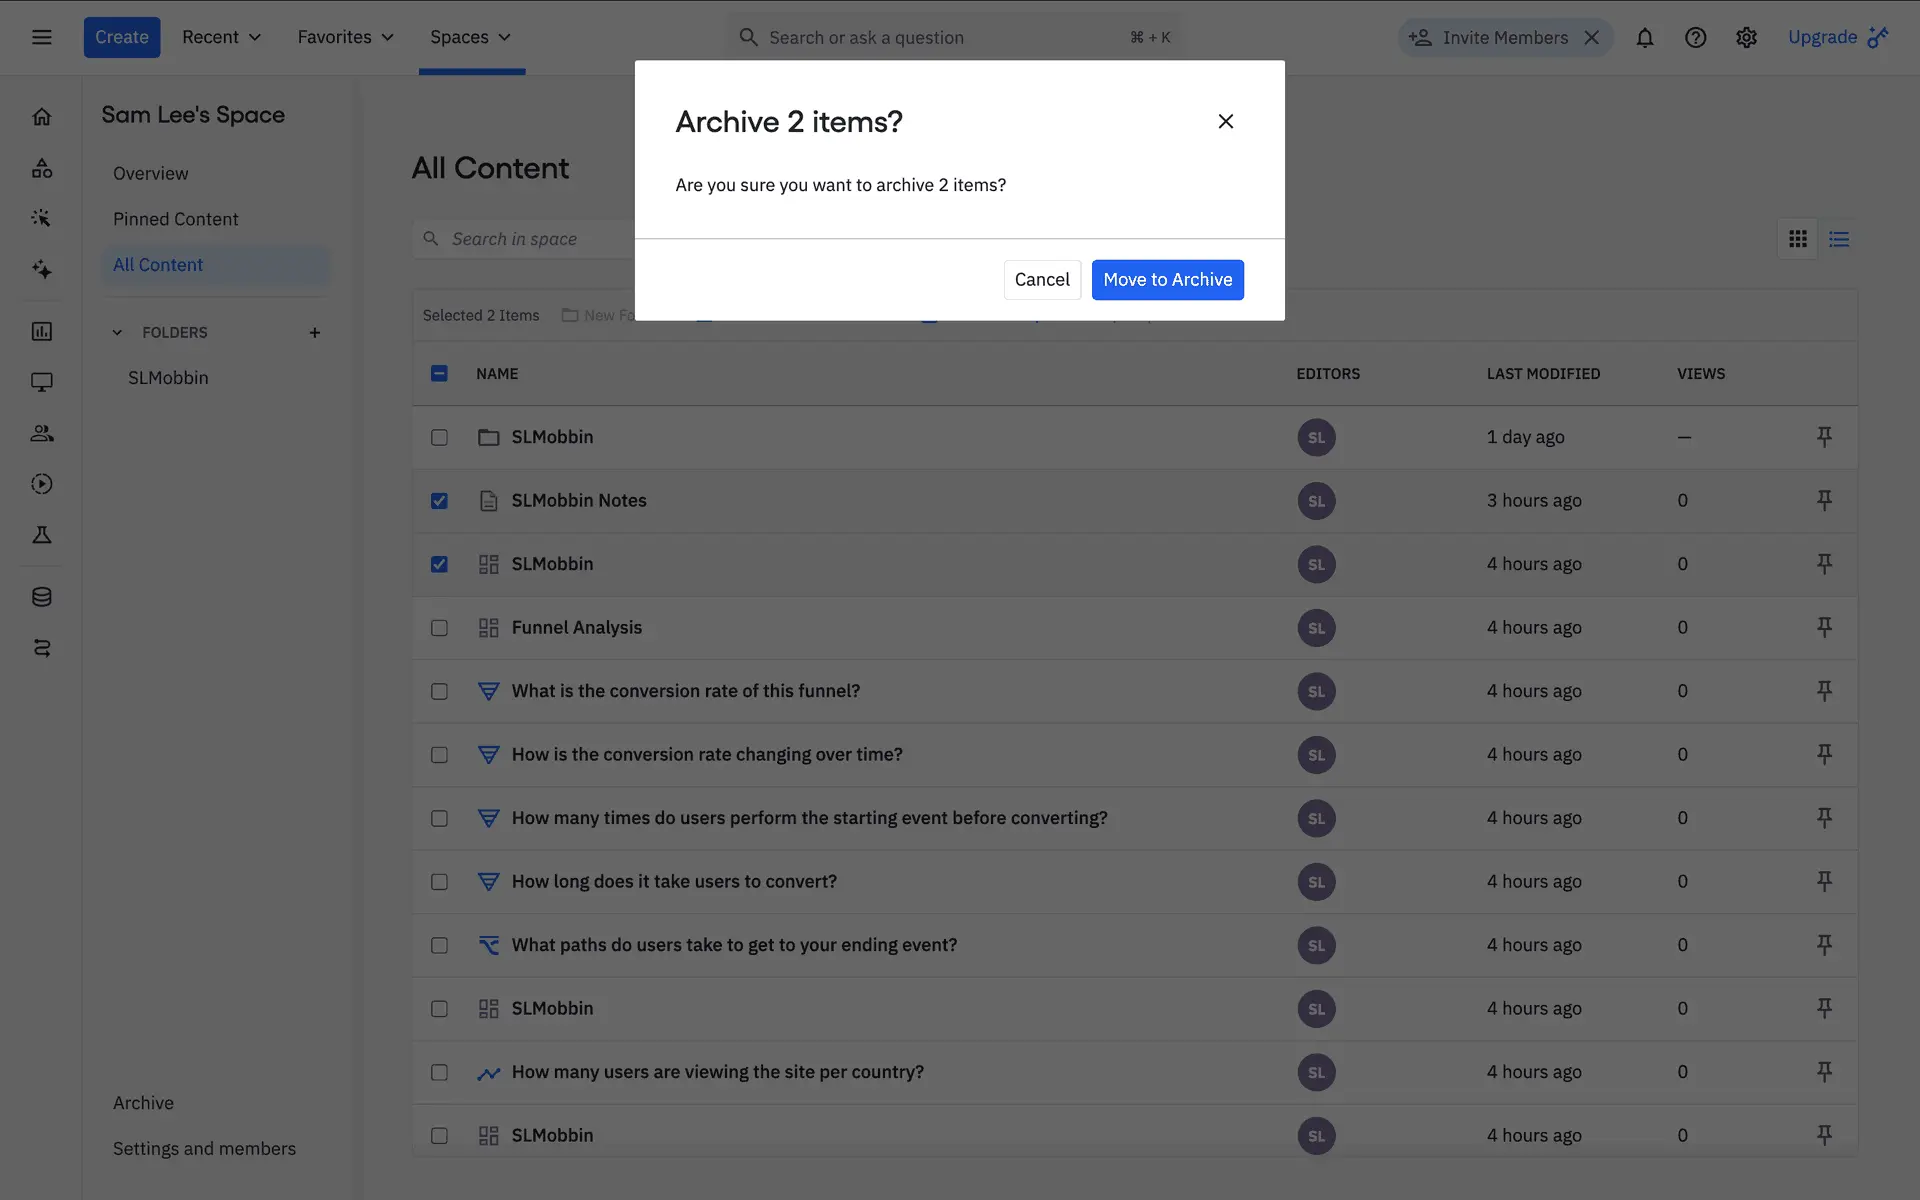The width and height of the screenshot is (1920, 1200).
Task: Pin the Funnel Analysis row
Action: pyautogui.click(x=1823, y=627)
